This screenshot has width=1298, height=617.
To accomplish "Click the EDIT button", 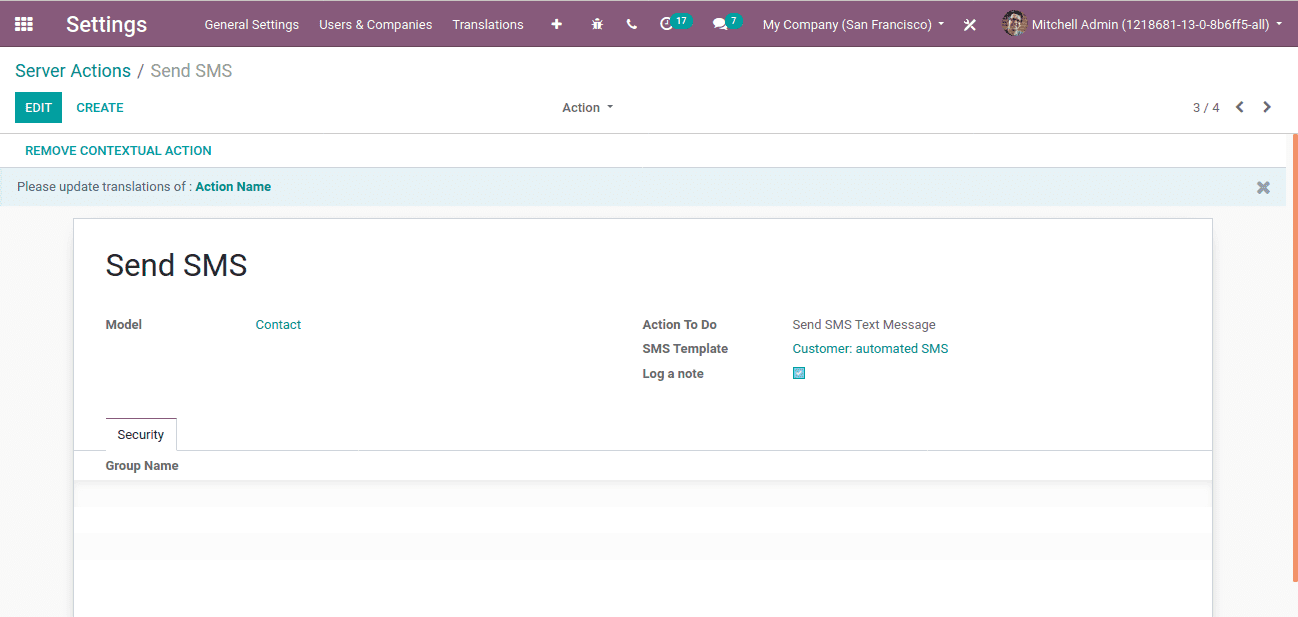I will (38, 107).
